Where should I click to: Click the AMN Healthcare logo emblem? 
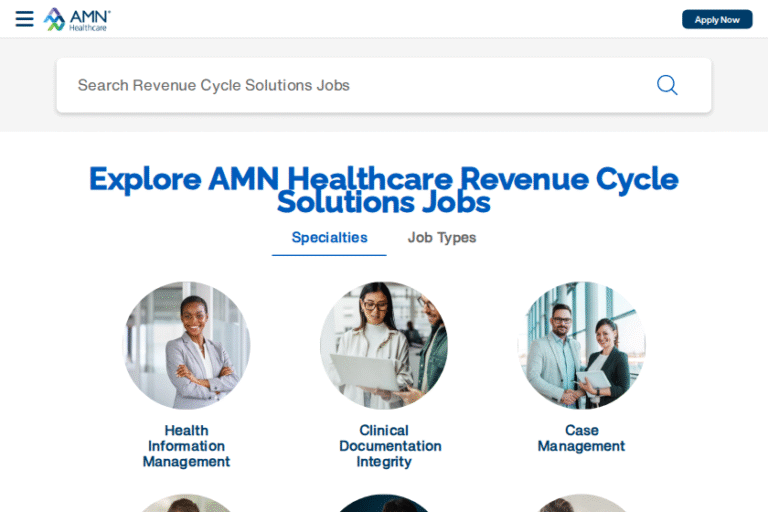pyautogui.click(x=54, y=19)
